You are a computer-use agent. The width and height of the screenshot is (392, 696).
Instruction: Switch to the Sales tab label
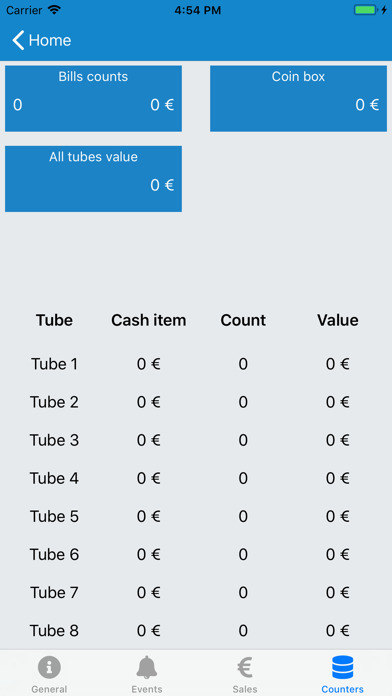pyautogui.click(x=245, y=689)
